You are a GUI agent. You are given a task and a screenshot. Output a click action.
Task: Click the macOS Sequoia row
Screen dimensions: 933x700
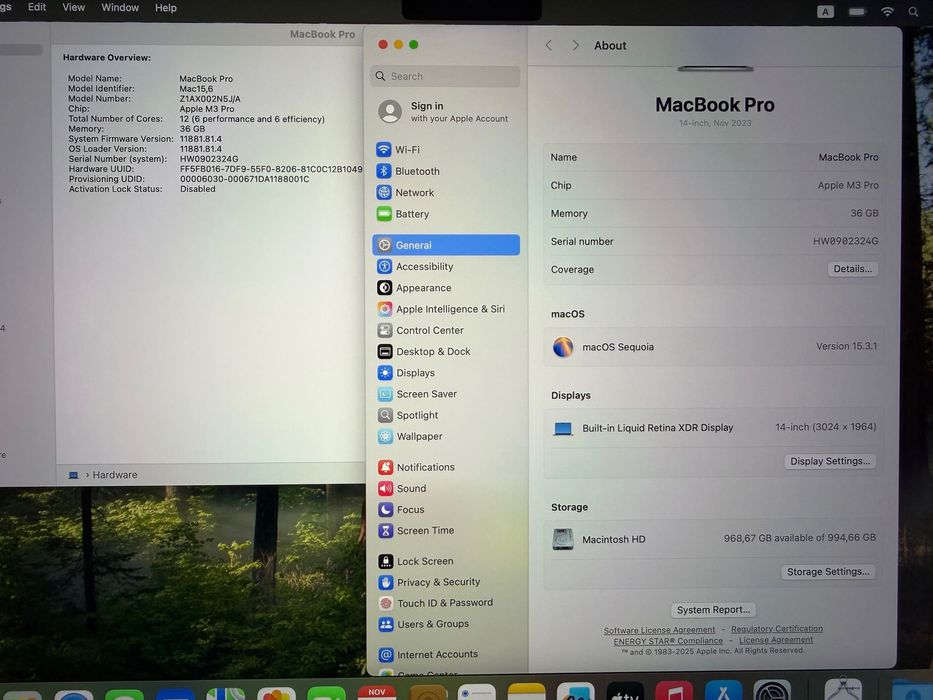tap(713, 346)
